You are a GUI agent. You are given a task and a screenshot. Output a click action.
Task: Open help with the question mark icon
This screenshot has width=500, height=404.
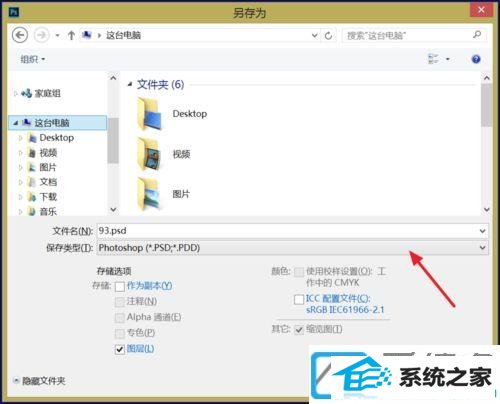tap(476, 59)
